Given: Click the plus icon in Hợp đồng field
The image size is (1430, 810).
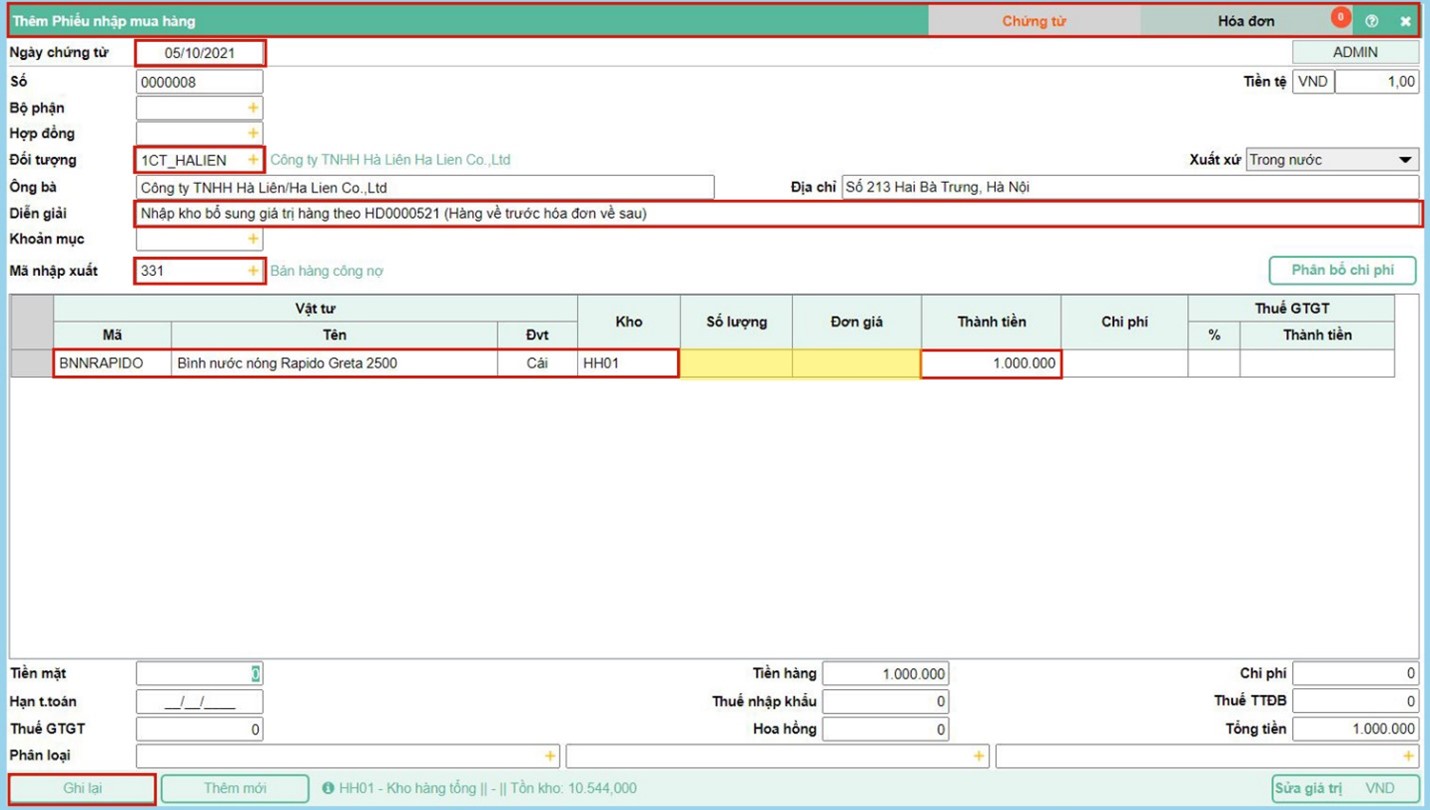Looking at the screenshot, I should [x=253, y=133].
